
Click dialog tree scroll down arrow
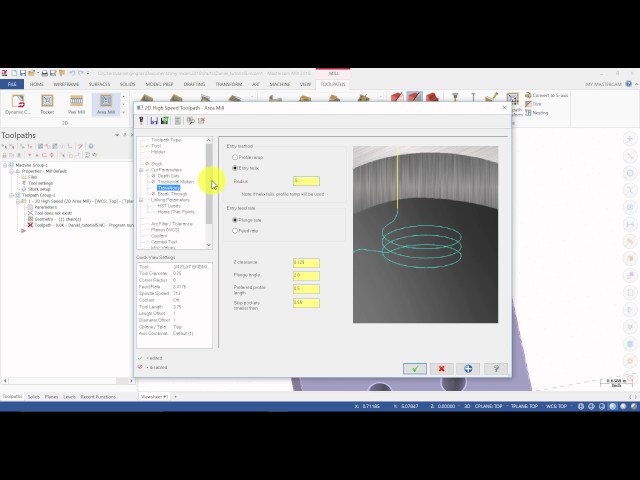(x=209, y=245)
